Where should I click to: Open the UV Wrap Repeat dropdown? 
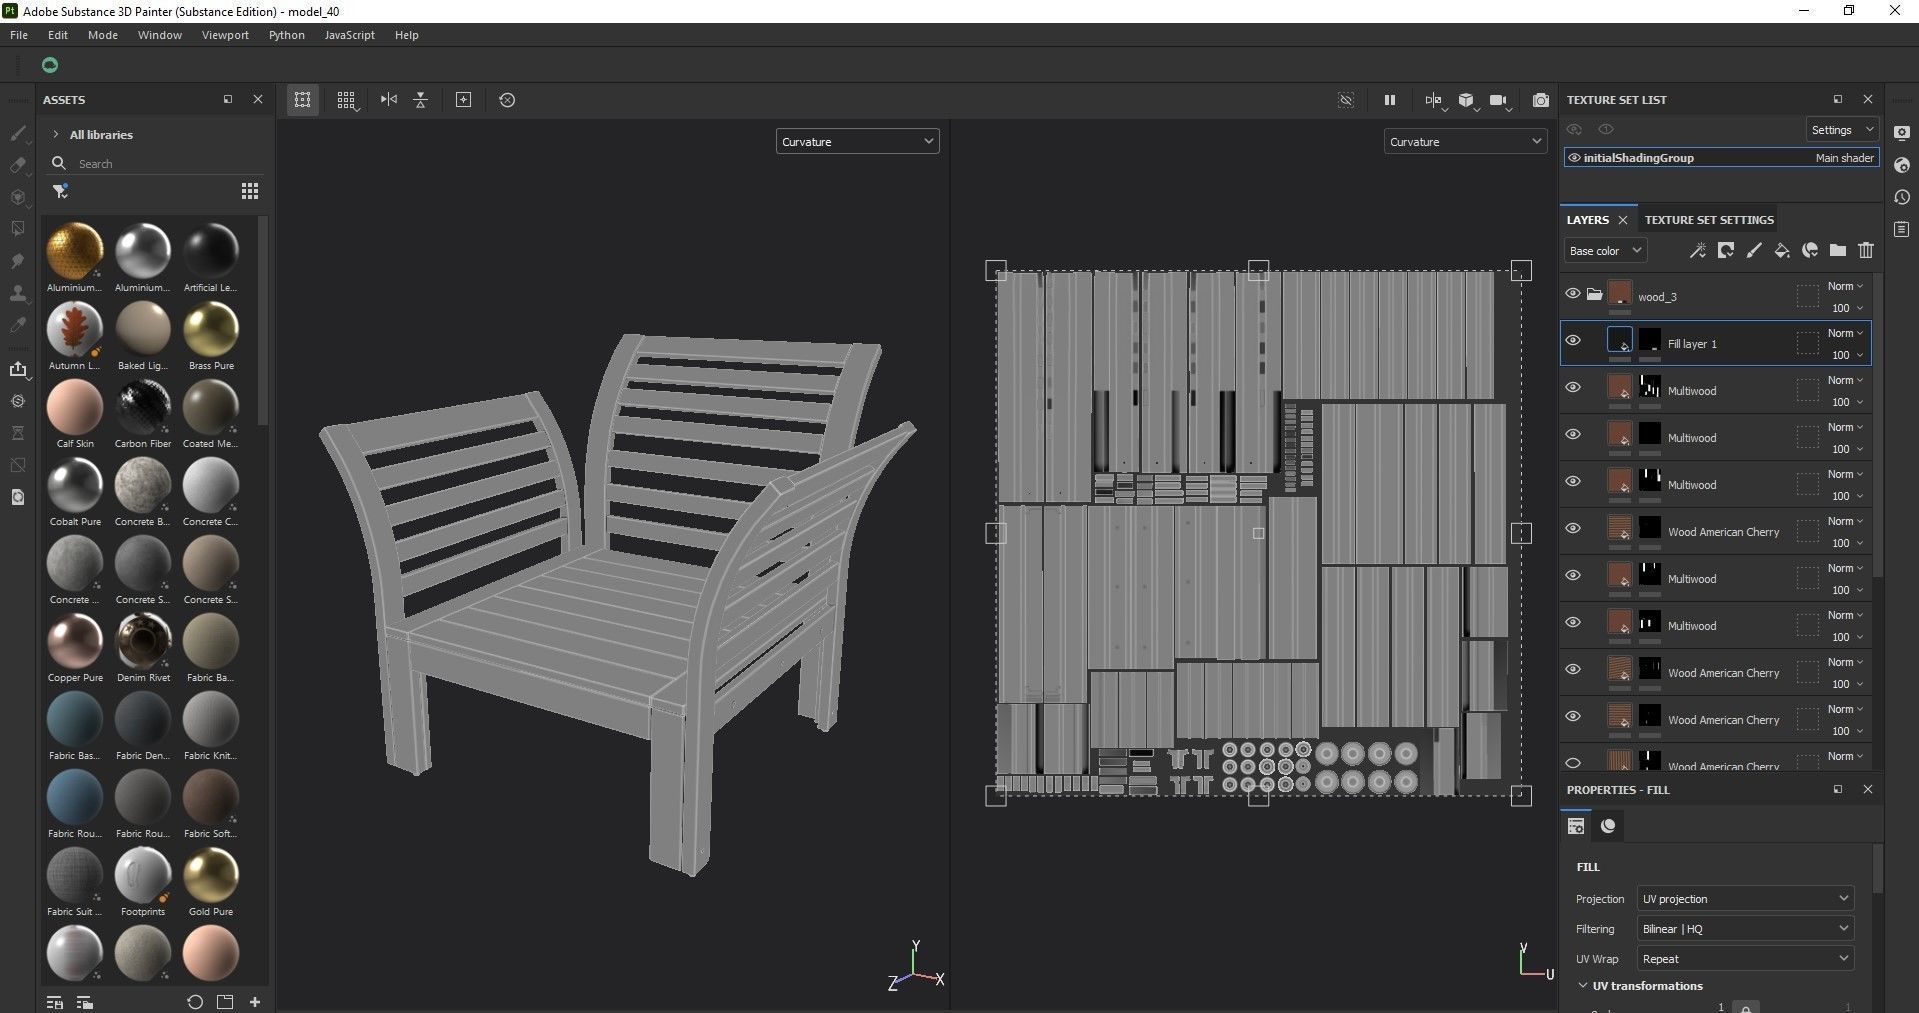1745,959
